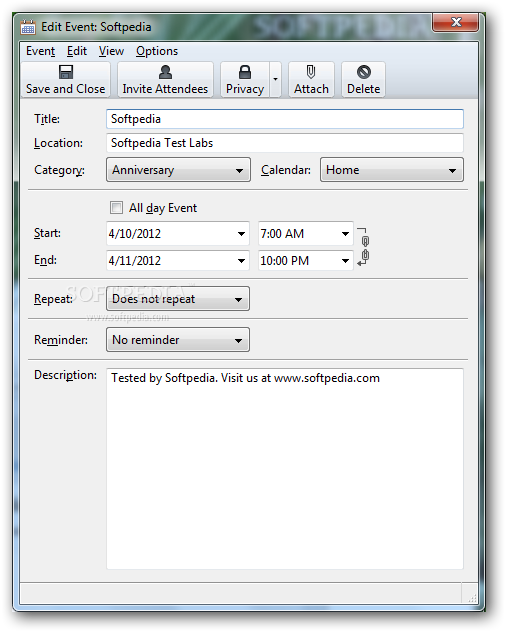The image size is (506, 632).
Task: Close the Edit Event window
Action: pyautogui.click(x=456, y=22)
